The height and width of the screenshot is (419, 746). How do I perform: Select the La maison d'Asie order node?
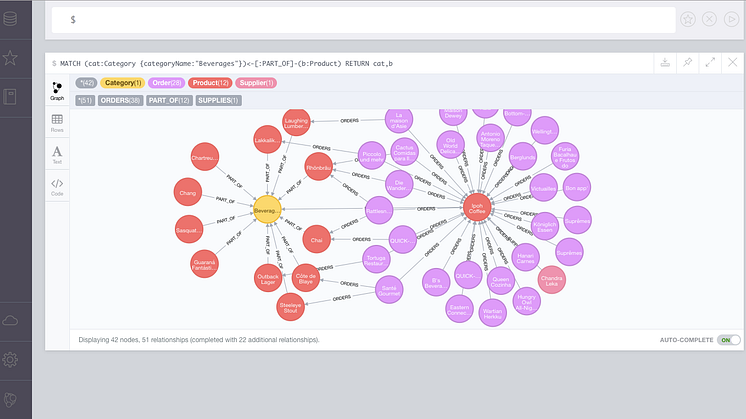tap(399, 121)
